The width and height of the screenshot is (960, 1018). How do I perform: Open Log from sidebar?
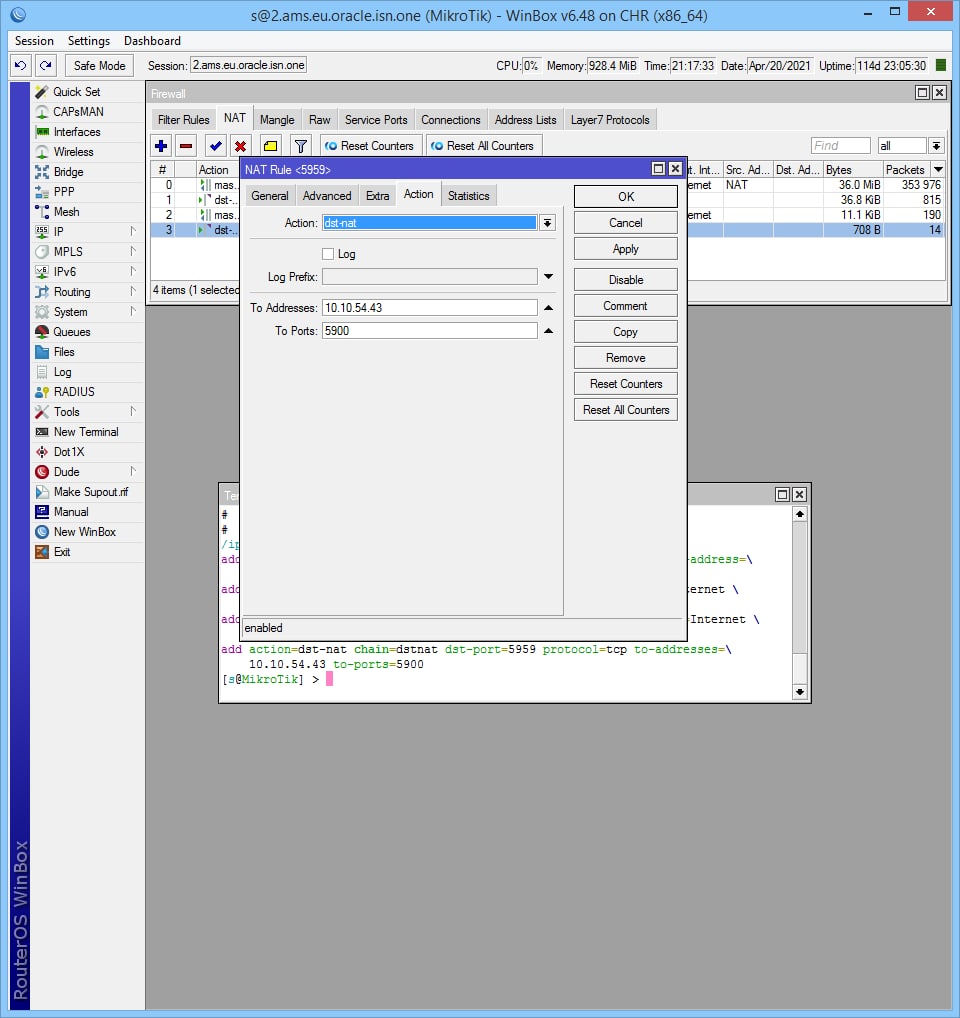point(62,372)
